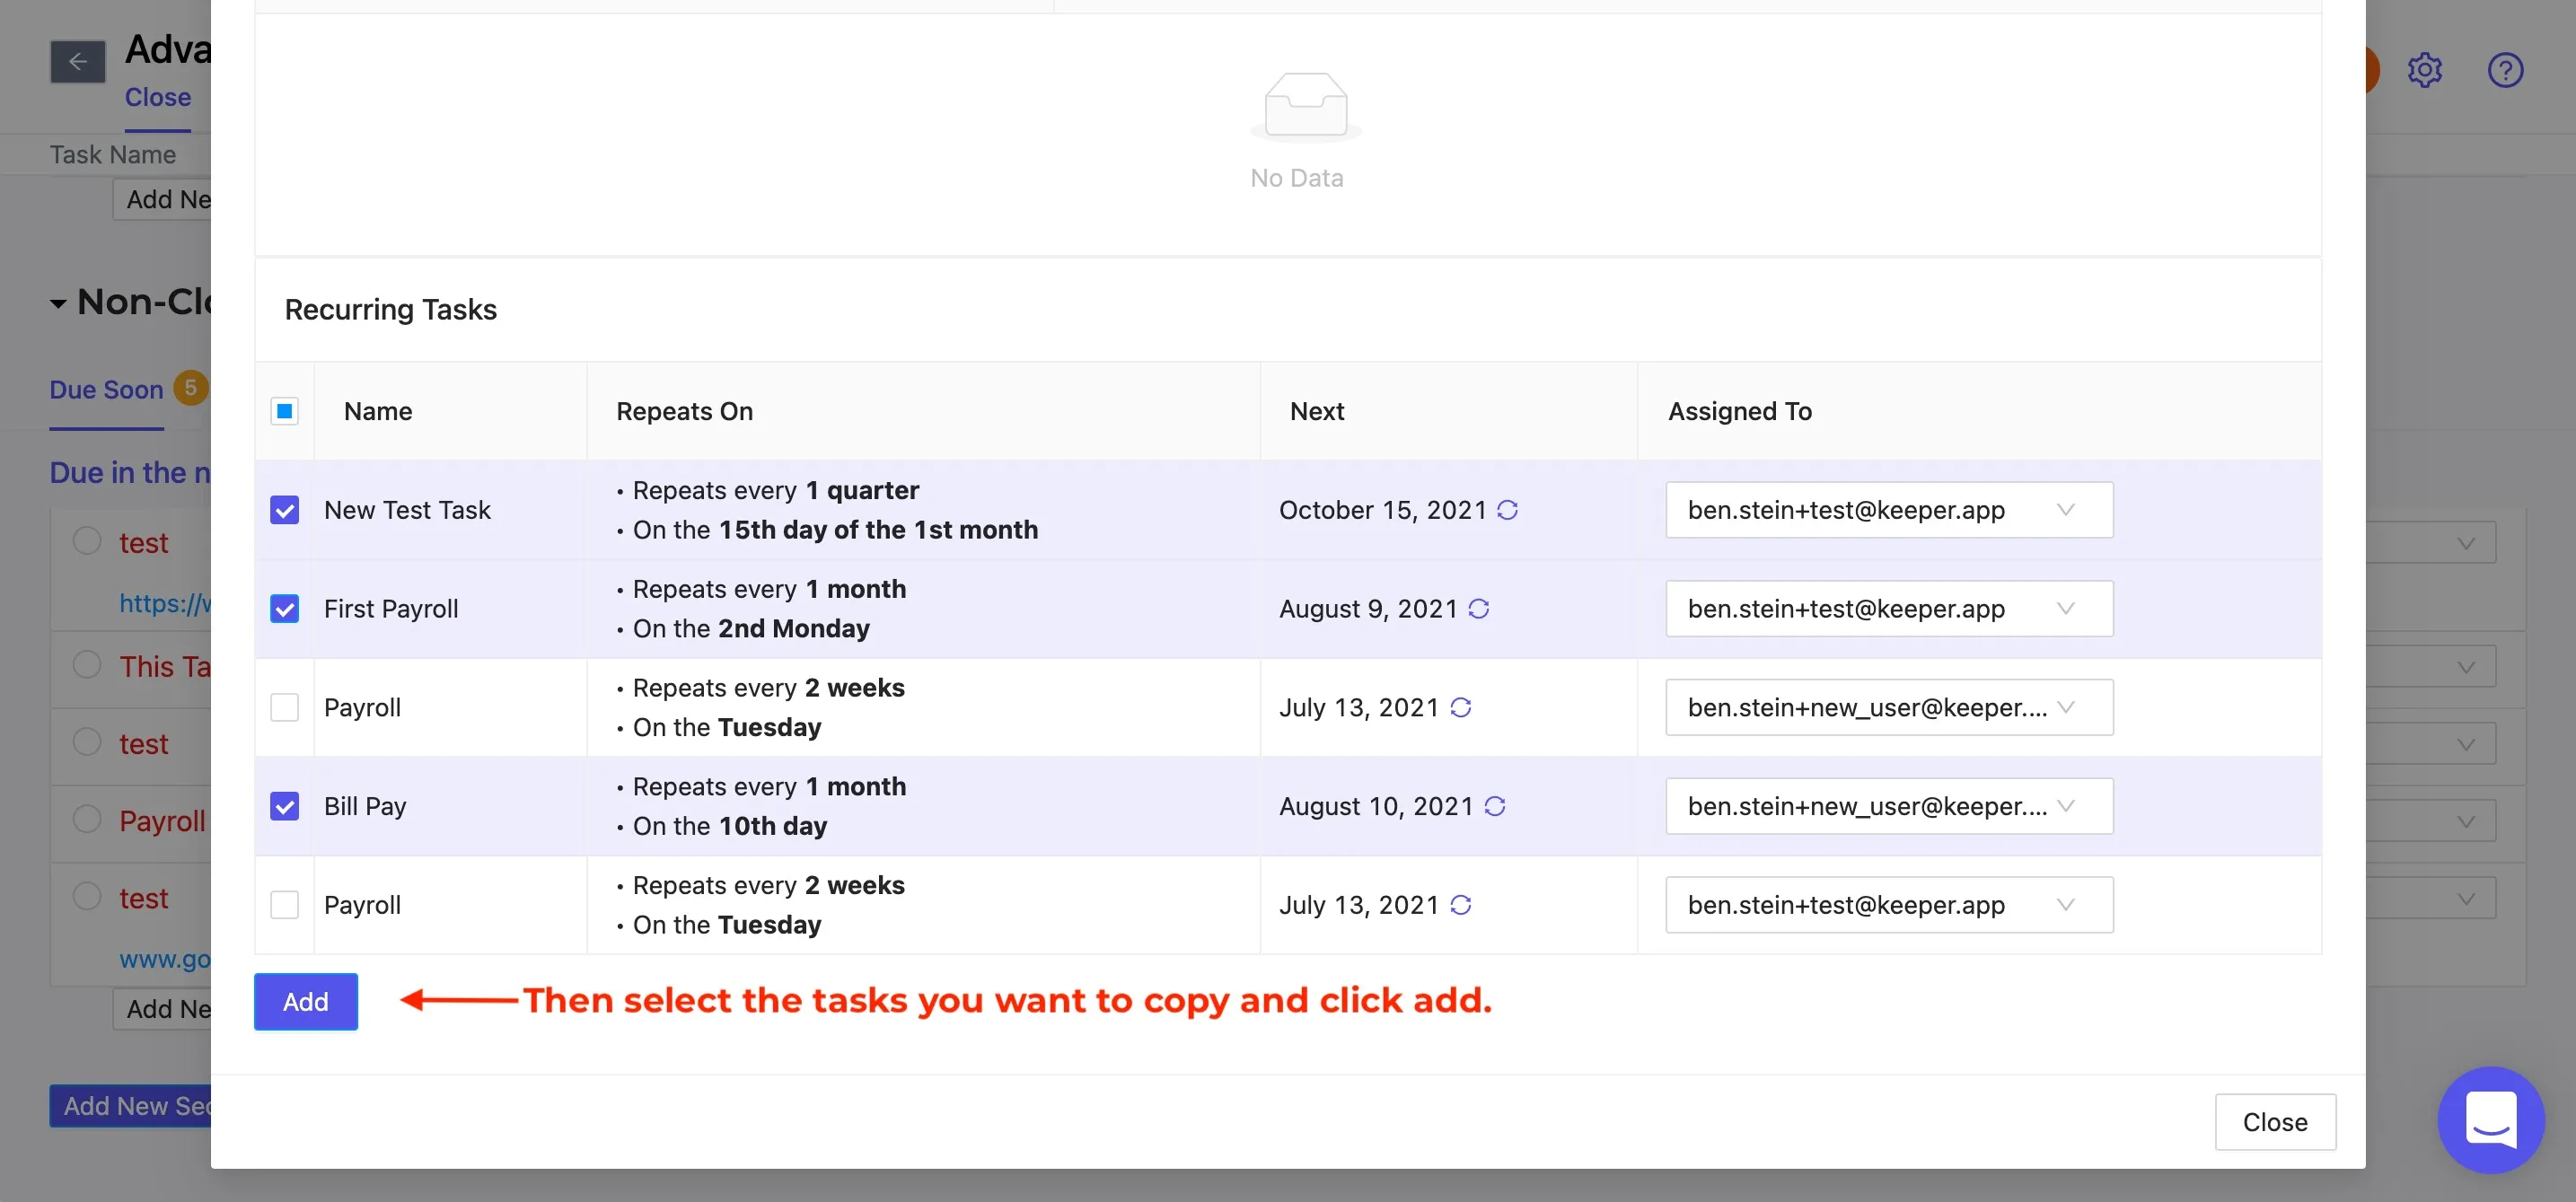Mark the background Payroll task's circle complete
Viewport: 2576px width, 1202px height.
pos(87,819)
